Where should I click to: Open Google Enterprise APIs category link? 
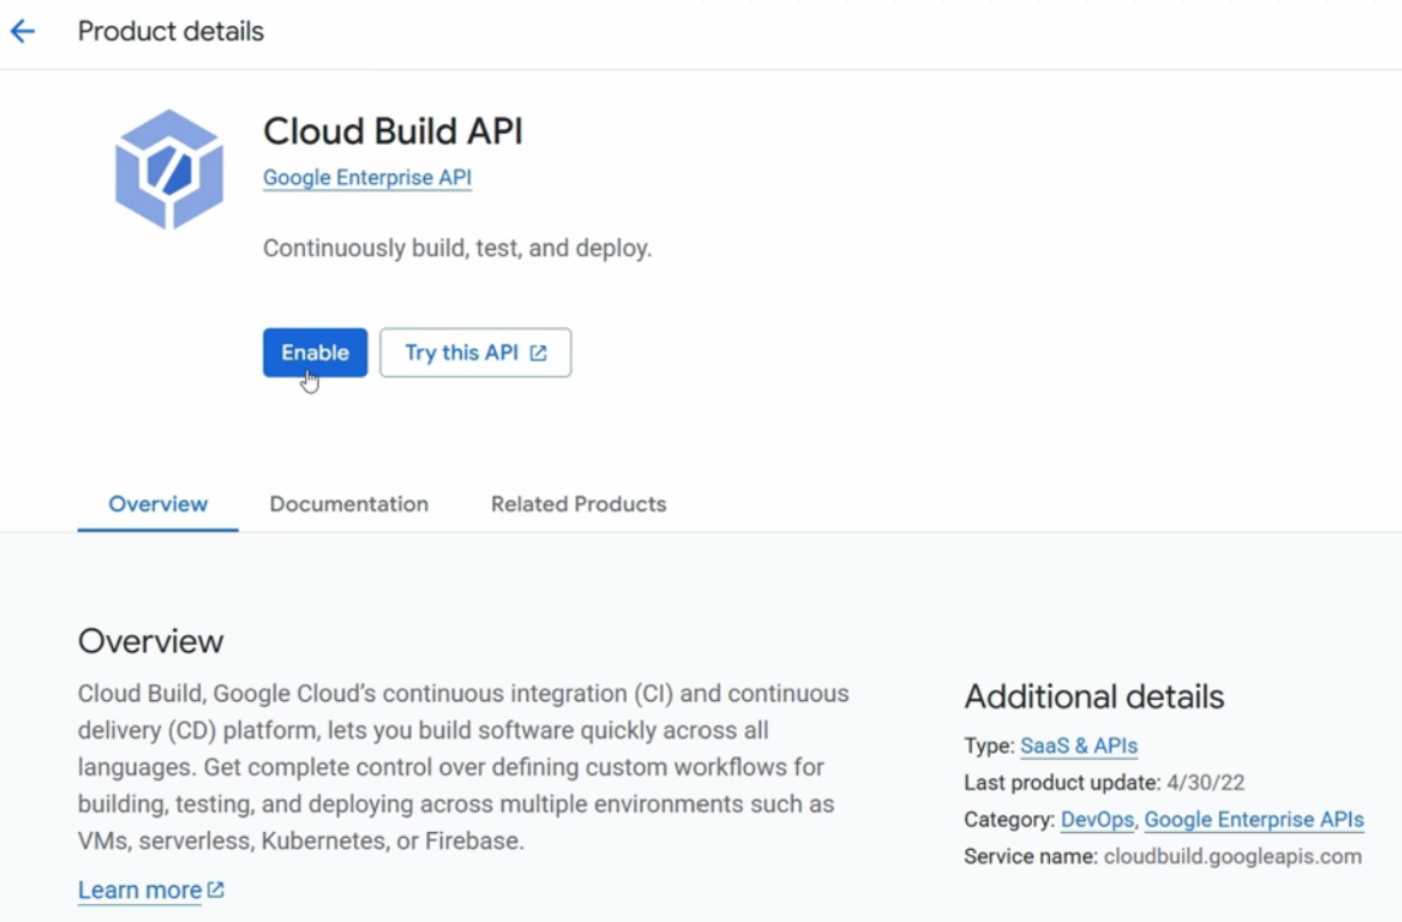[x=1254, y=820]
